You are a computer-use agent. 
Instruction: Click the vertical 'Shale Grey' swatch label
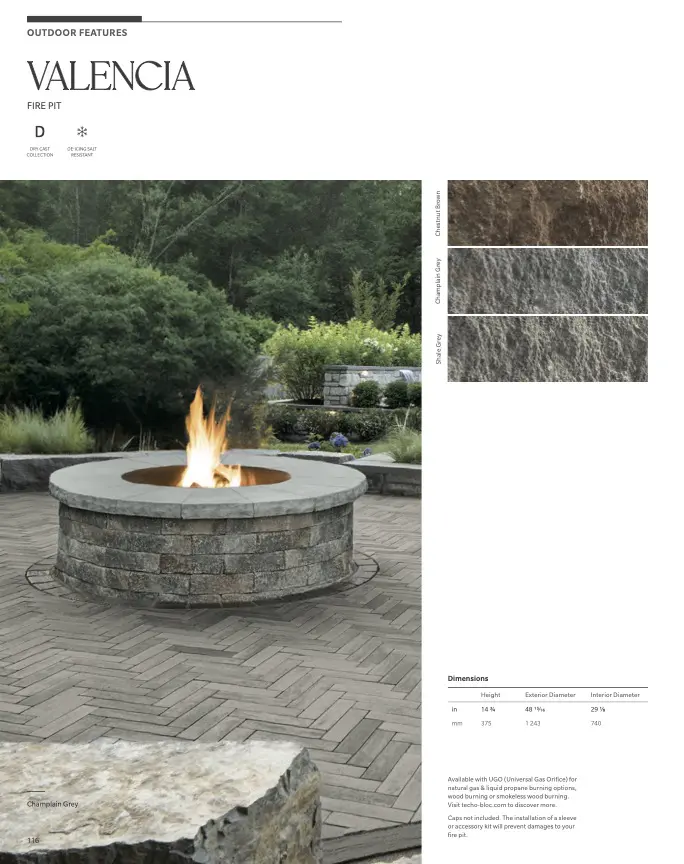[438, 349]
